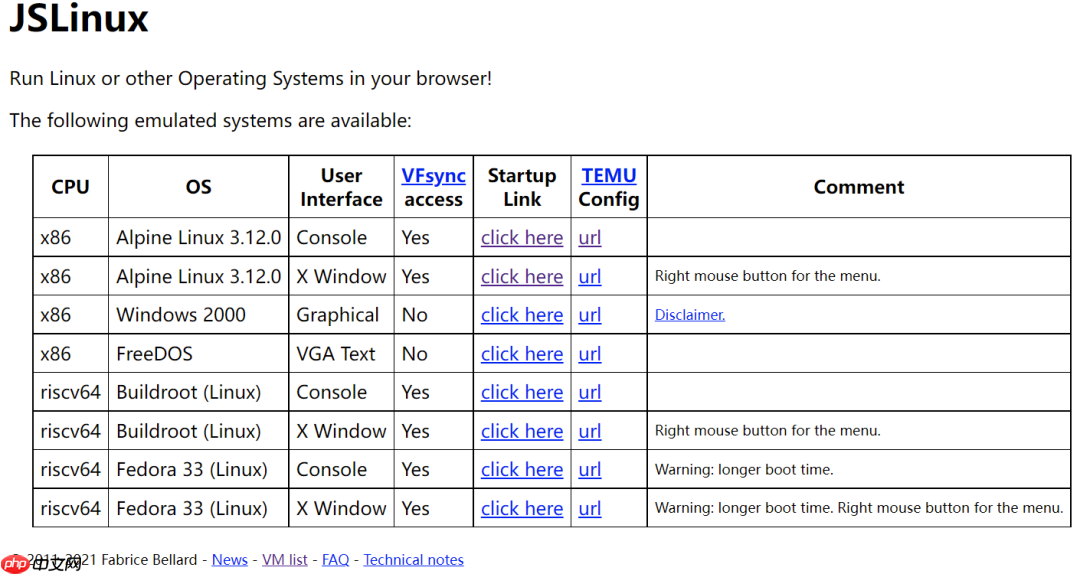
Task: Open the Windows 2000 Disclaimer link
Action: (x=689, y=315)
